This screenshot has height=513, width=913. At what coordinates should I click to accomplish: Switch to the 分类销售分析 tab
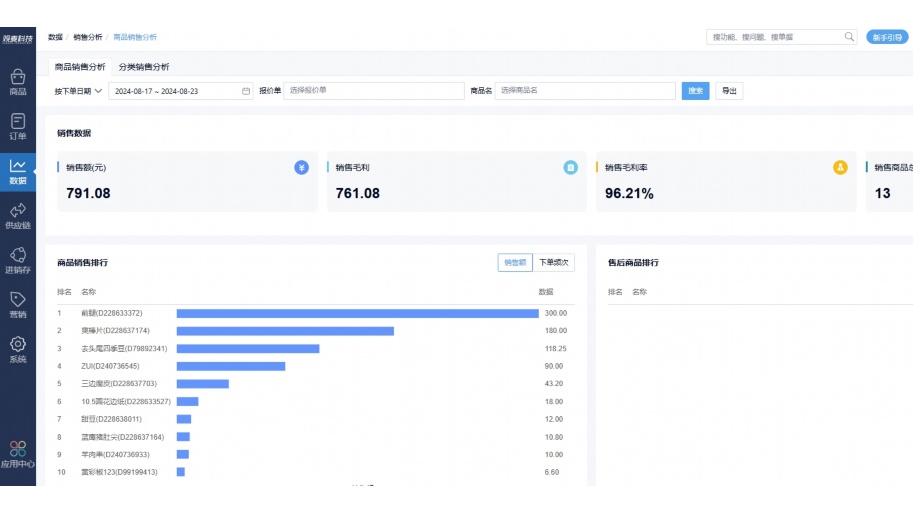144,67
